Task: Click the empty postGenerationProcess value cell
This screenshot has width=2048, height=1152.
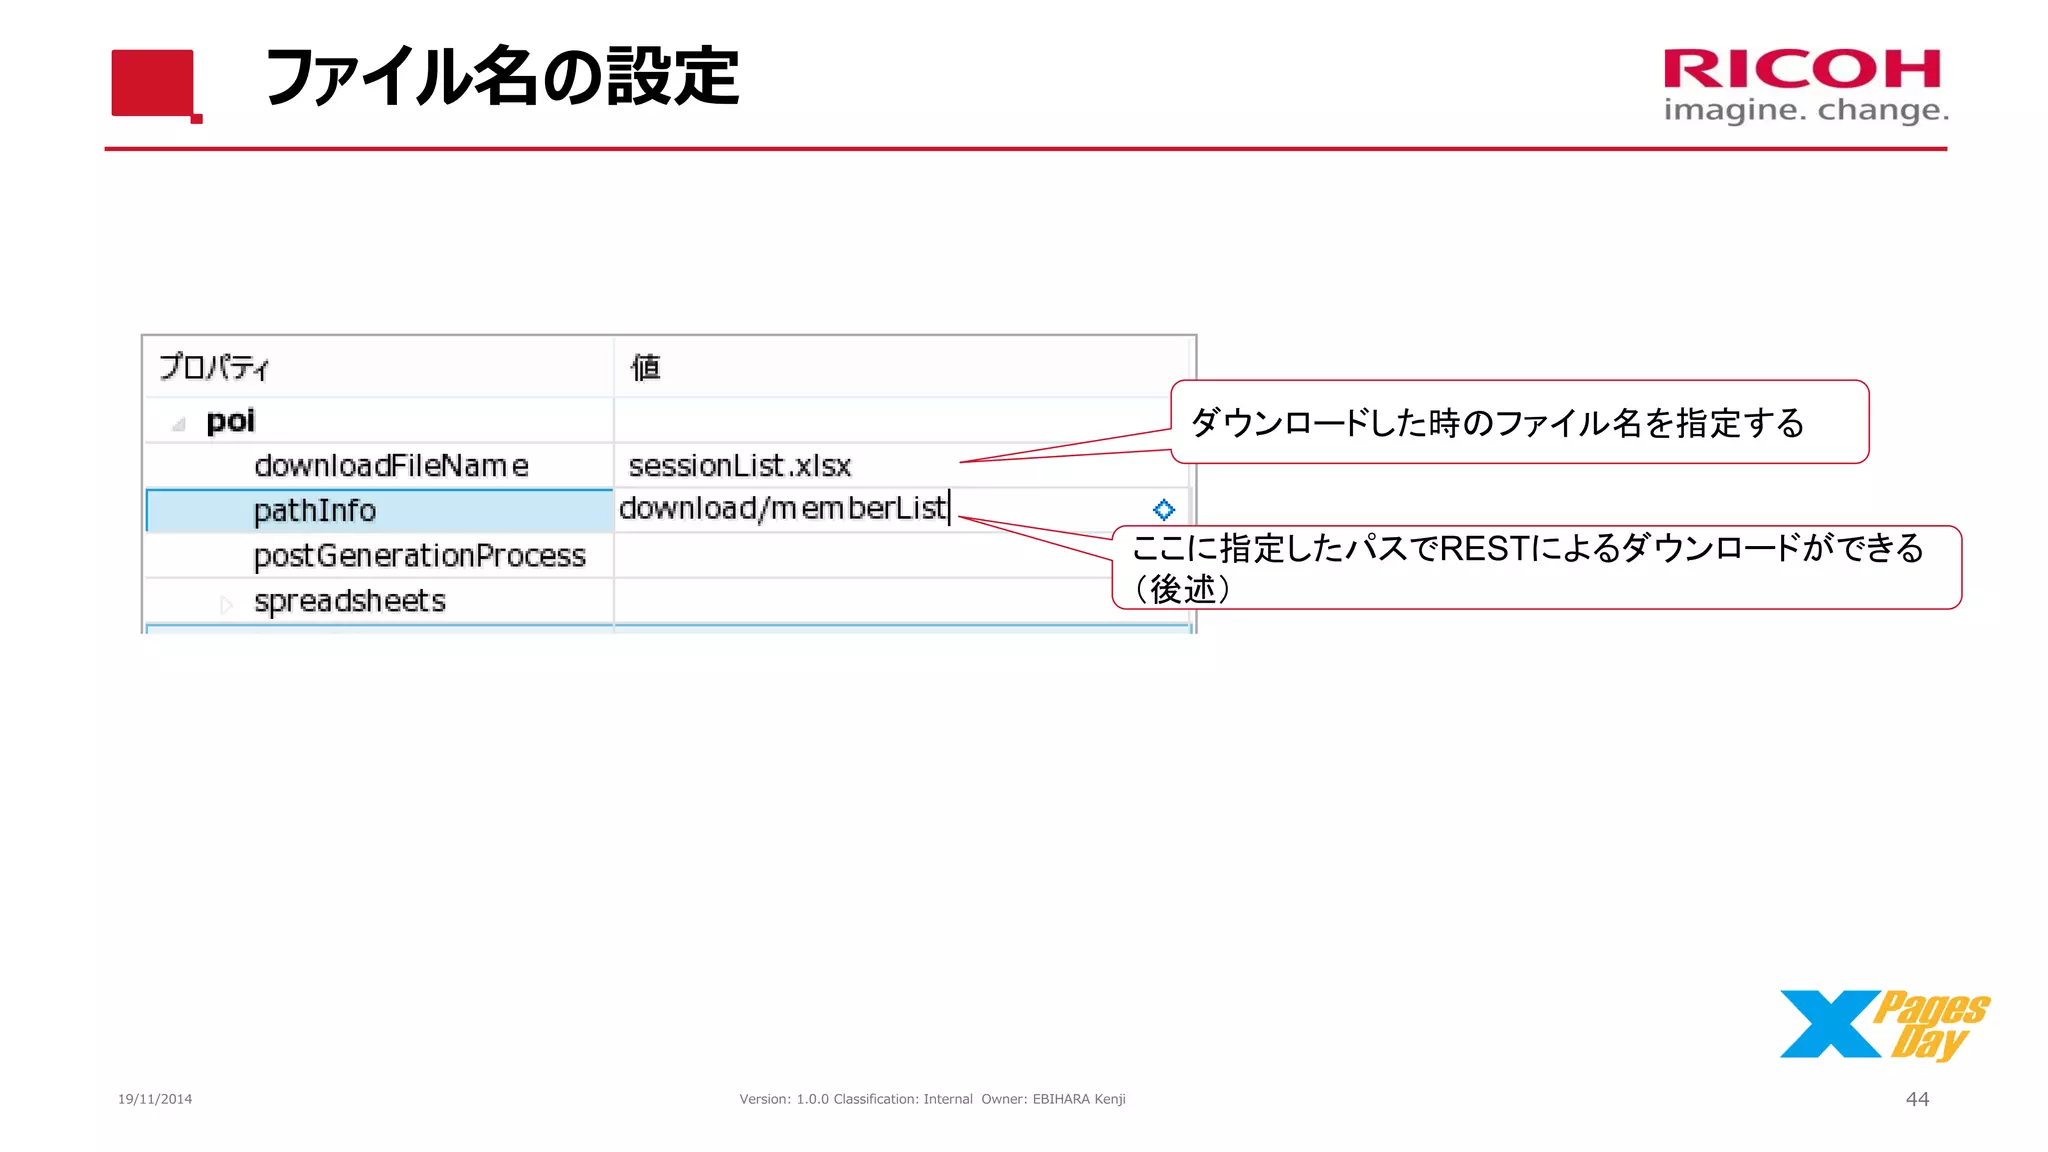Action: (x=902, y=556)
